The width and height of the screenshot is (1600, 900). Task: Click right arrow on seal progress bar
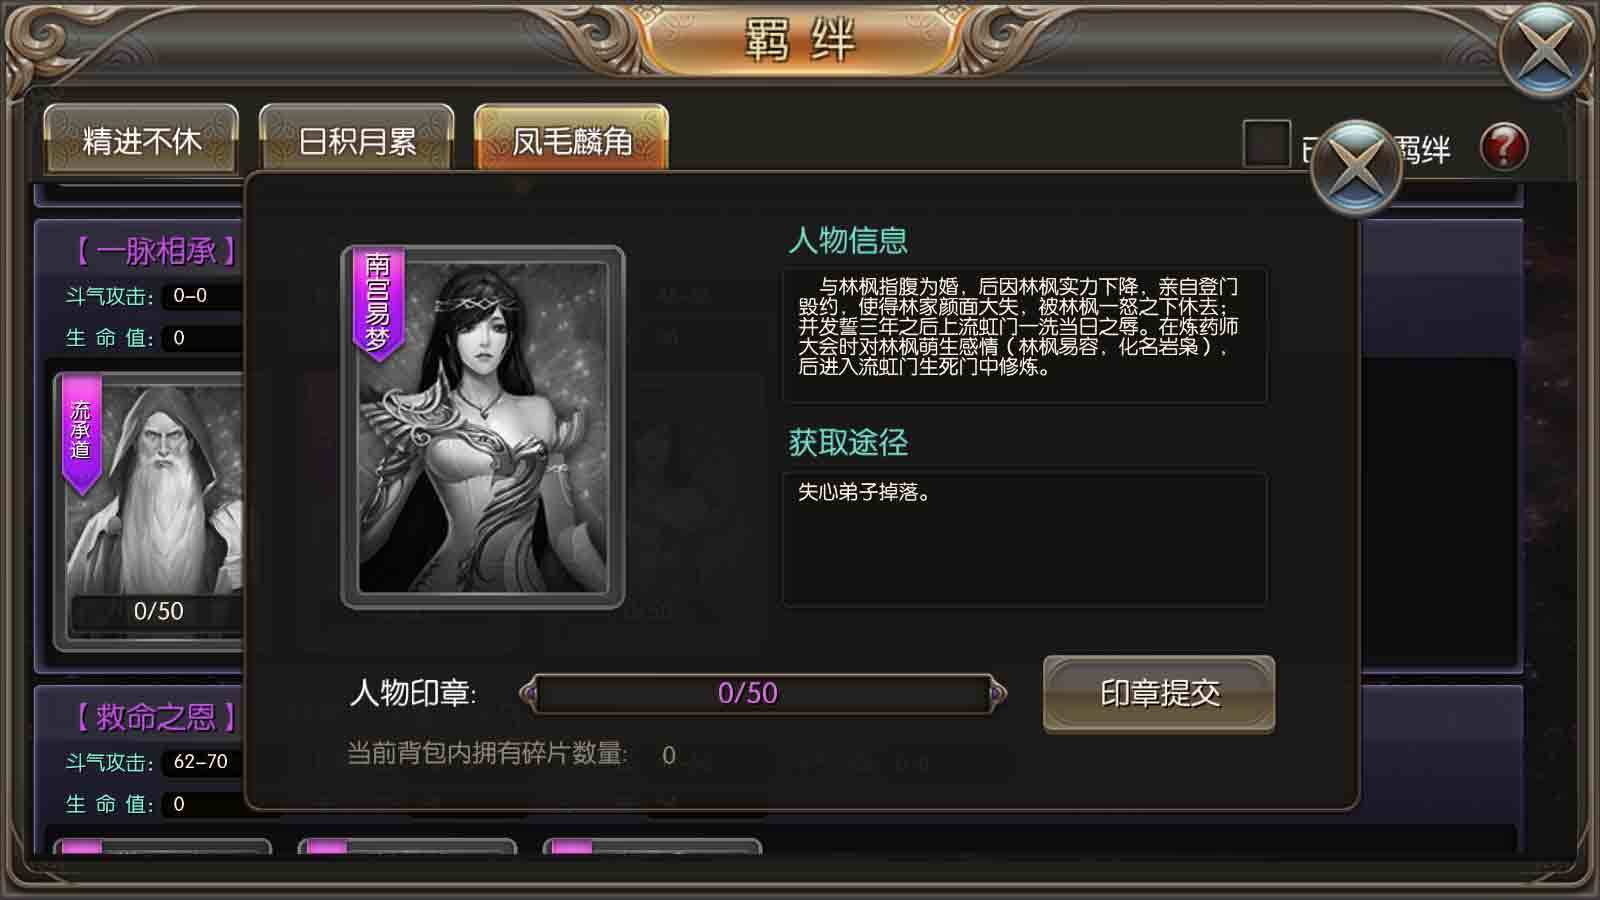pyautogui.click(x=996, y=693)
